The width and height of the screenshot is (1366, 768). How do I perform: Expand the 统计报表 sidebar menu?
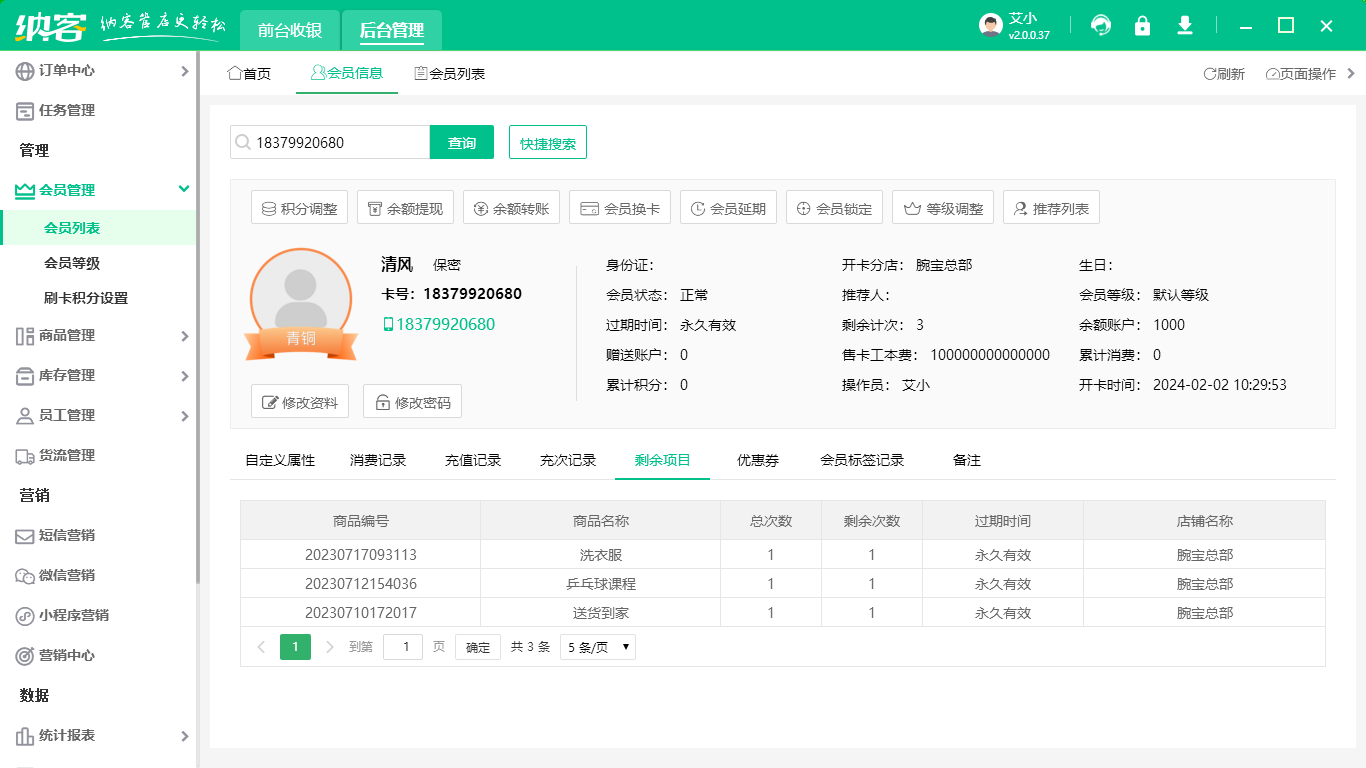tap(98, 736)
